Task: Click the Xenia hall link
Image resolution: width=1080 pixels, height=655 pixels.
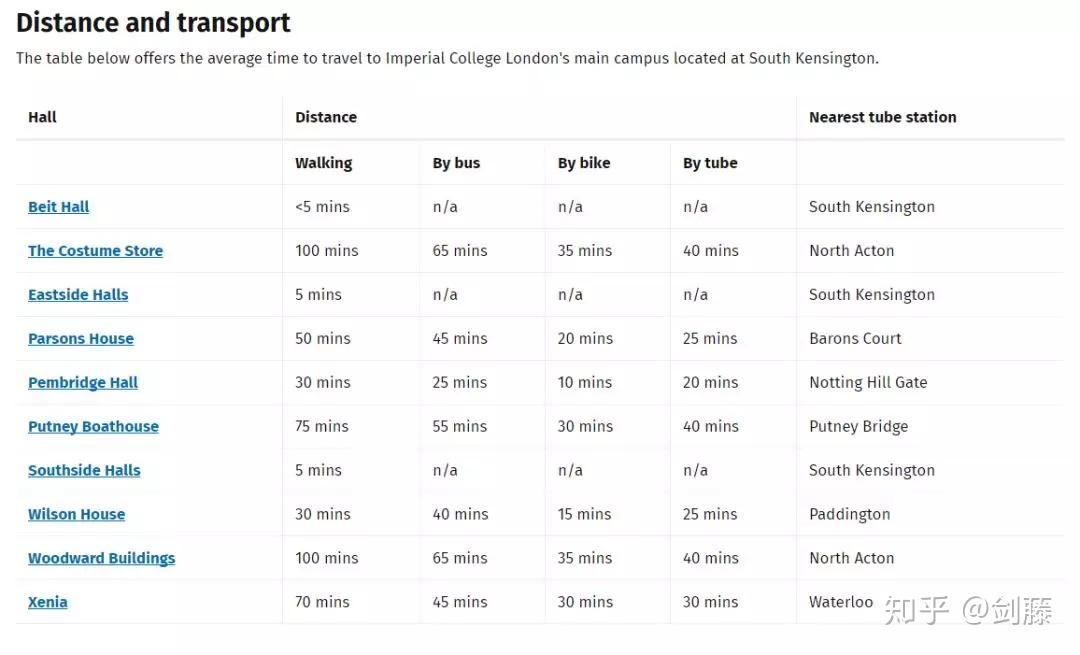Action: (48, 603)
